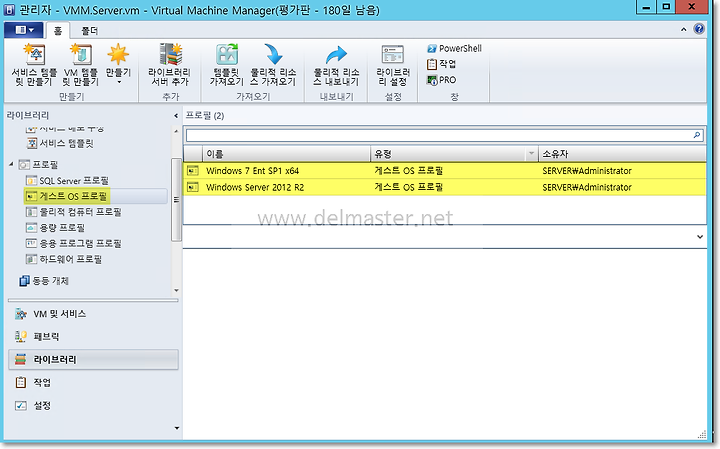Launch PowerShell from ribbon
The height and width of the screenshot is (449, 720).
click(x=455, y=48)
